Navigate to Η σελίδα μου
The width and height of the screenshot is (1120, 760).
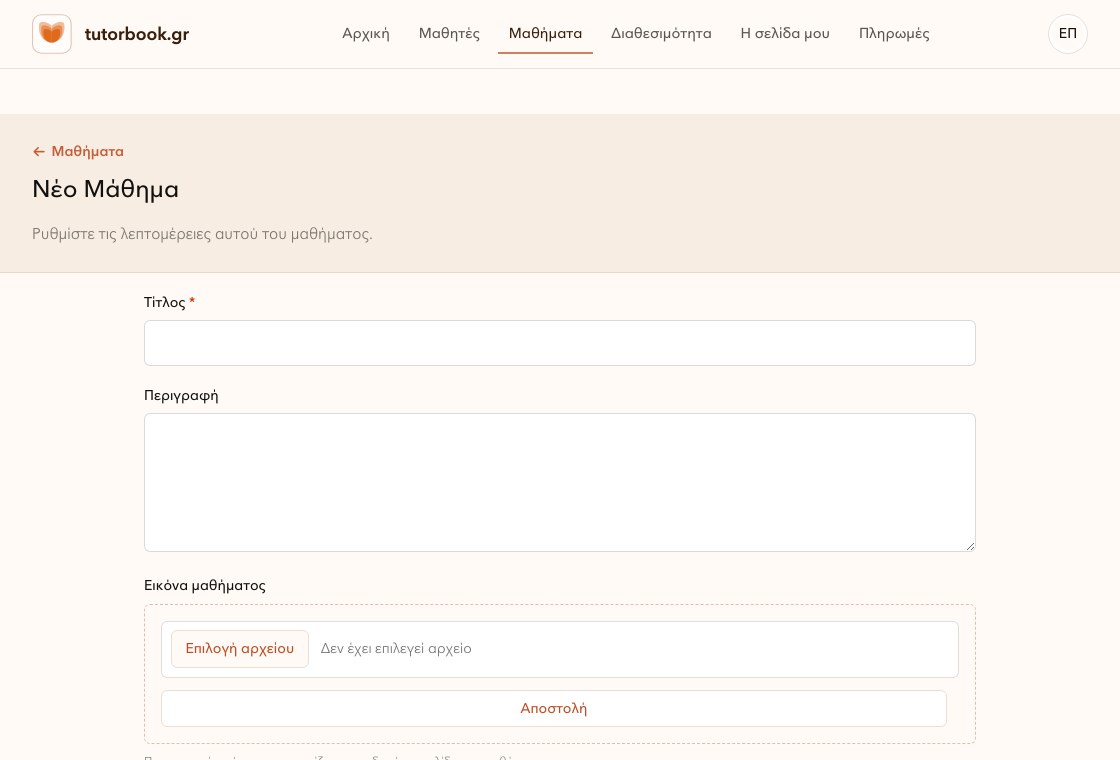[x=785, y=34]
